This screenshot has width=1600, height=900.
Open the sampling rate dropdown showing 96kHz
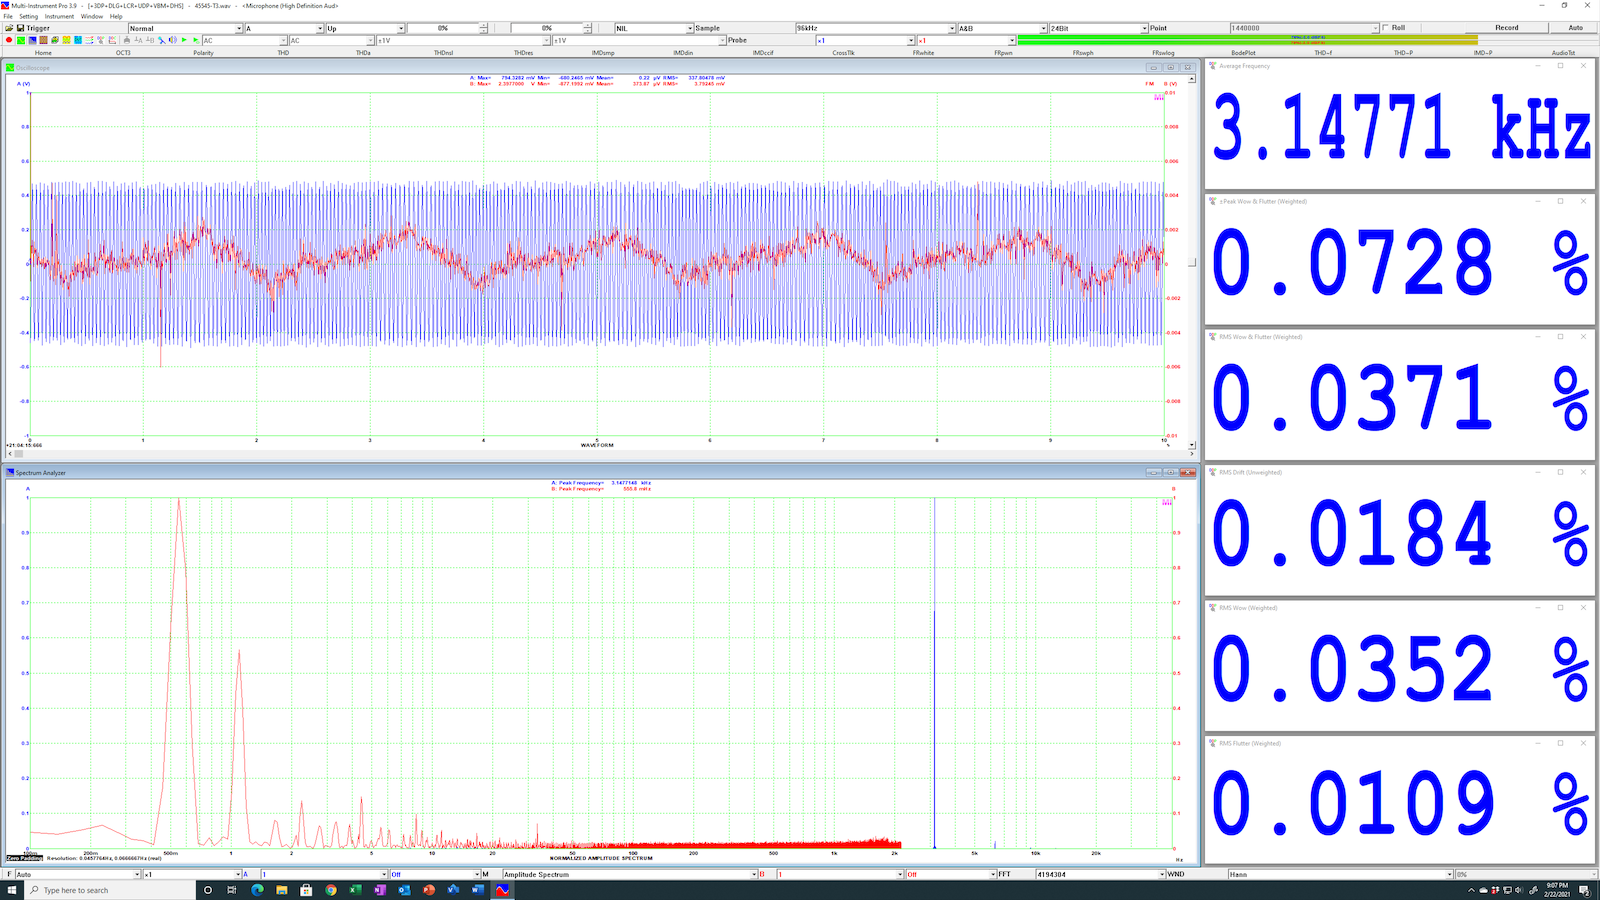[875, 28]
